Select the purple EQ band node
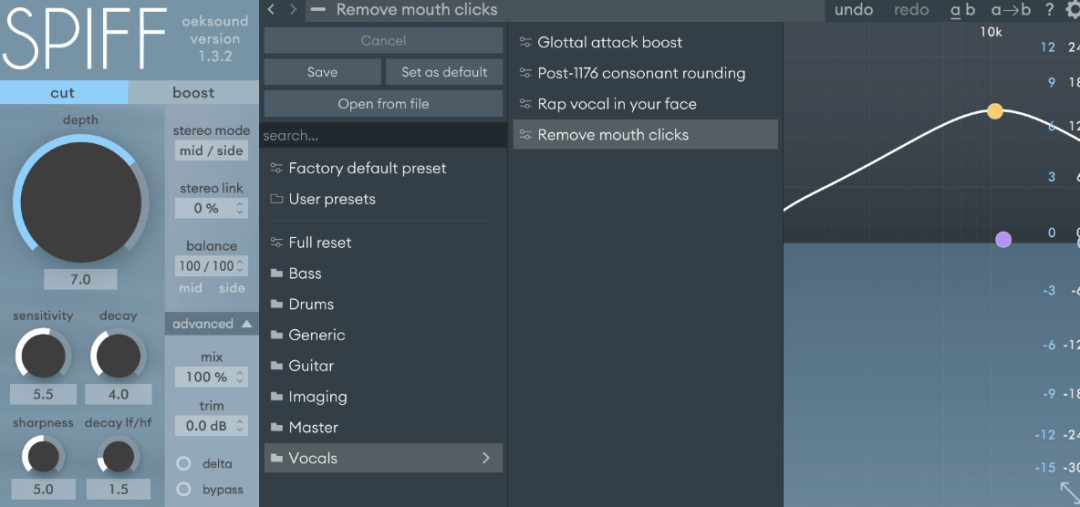 pyautogui.click(x=1004, y=240)
